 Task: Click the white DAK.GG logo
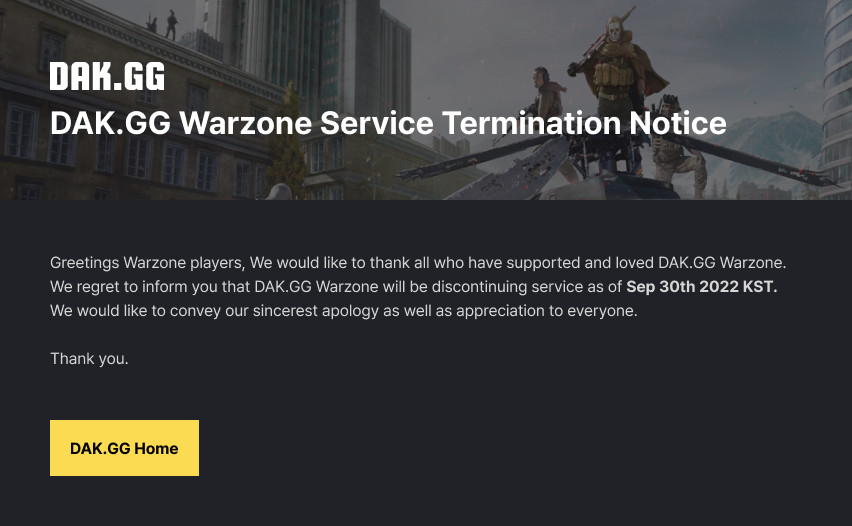pyautogui.click(x=107, y=76)
